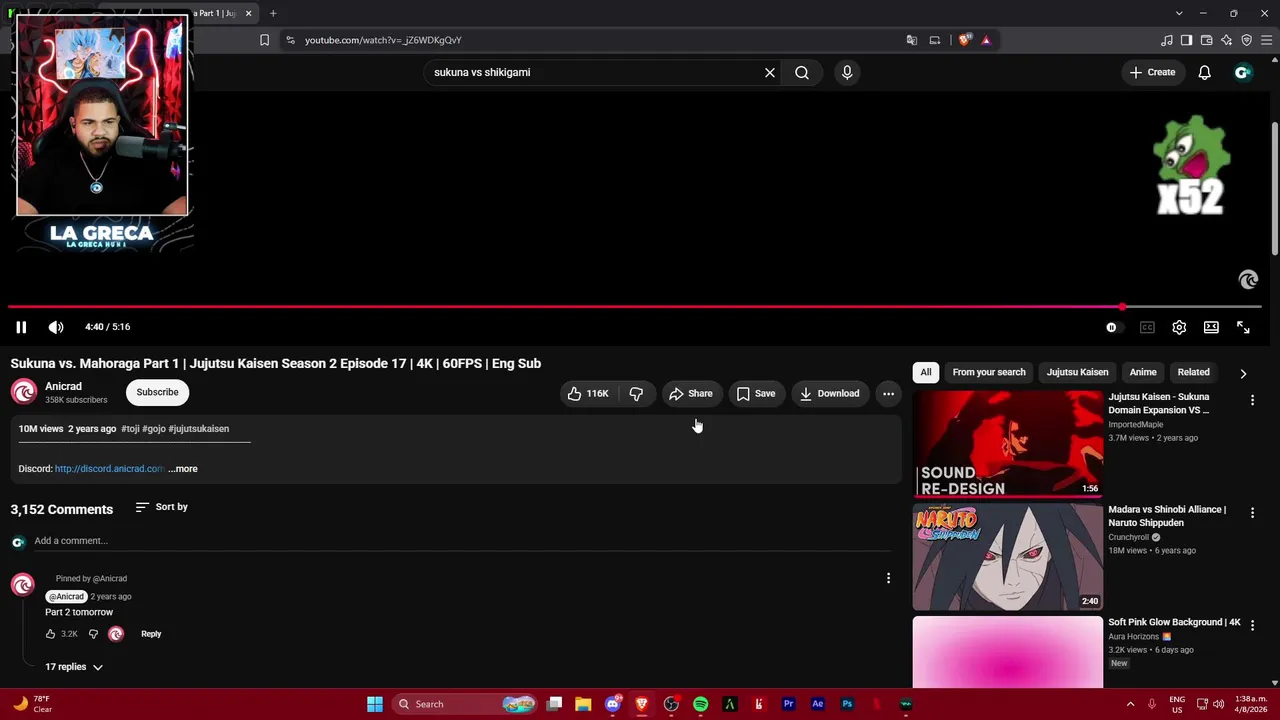The image size is (1280, 720).
Task: Open more actions for the video
Action: (888, 394)
